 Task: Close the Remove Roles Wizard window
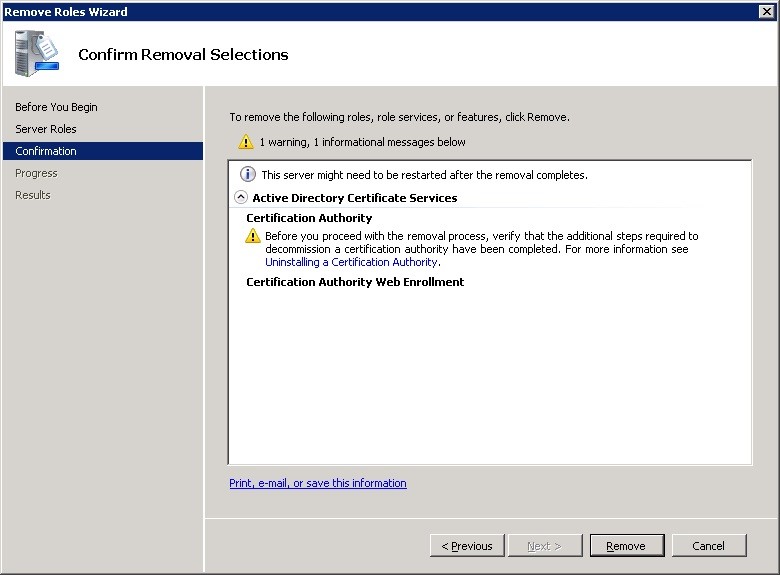767,11
